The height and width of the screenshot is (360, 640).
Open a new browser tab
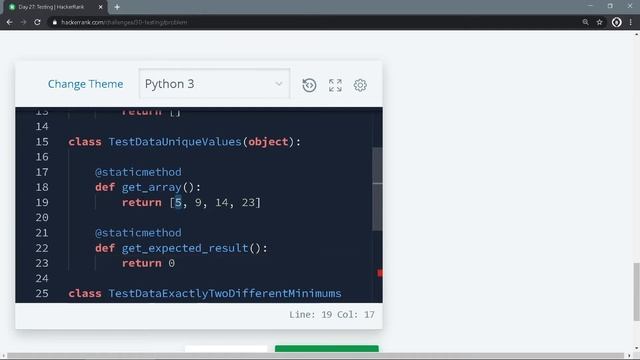point(117,7)
